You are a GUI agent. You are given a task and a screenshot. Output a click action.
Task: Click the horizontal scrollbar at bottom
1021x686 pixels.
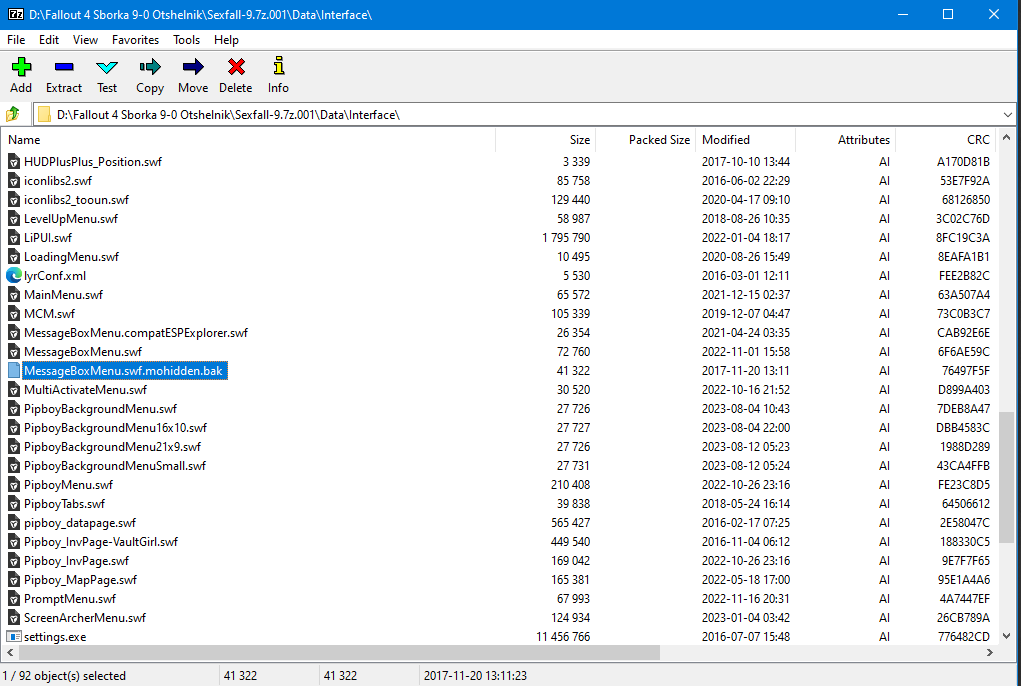[330, 653]
